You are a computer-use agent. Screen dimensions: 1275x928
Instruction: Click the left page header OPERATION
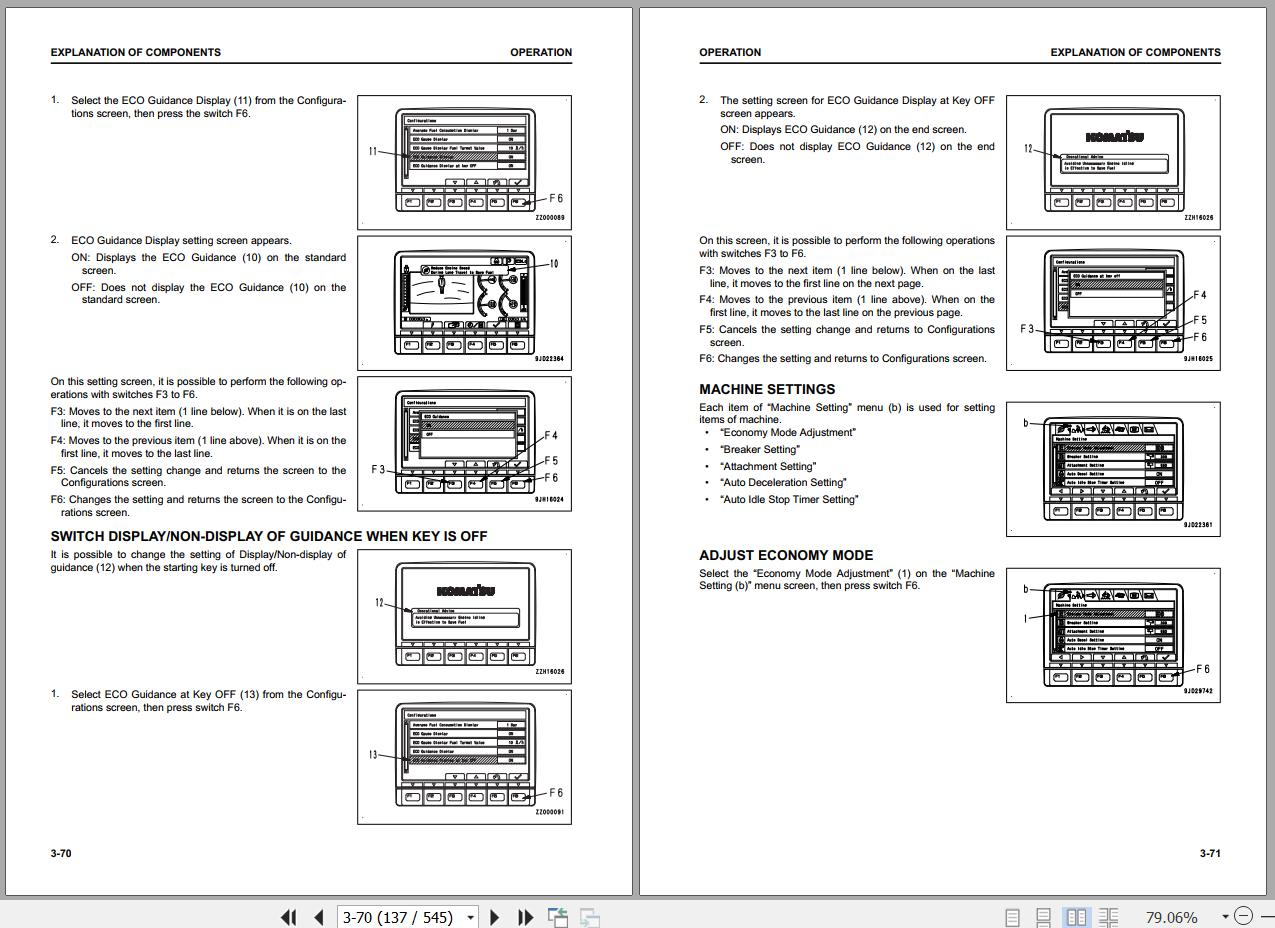pyautogui.click(x=541, y=52)
